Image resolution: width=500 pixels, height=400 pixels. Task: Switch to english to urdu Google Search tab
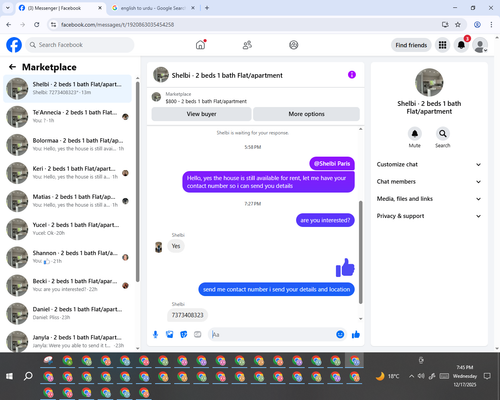click(152, 8)
